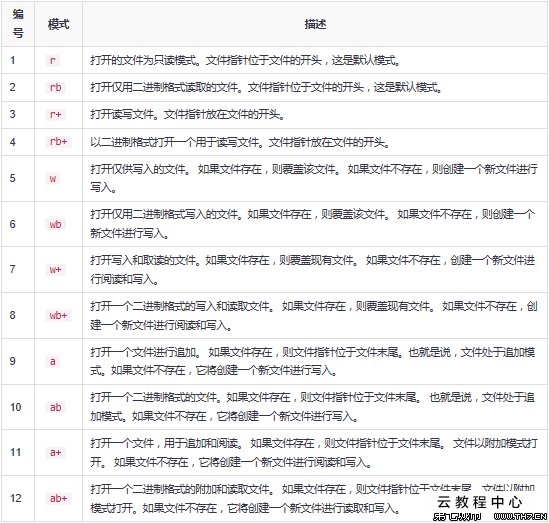Click description '打开一个二进制格式的写入和读取文件'

coord(180,306)
